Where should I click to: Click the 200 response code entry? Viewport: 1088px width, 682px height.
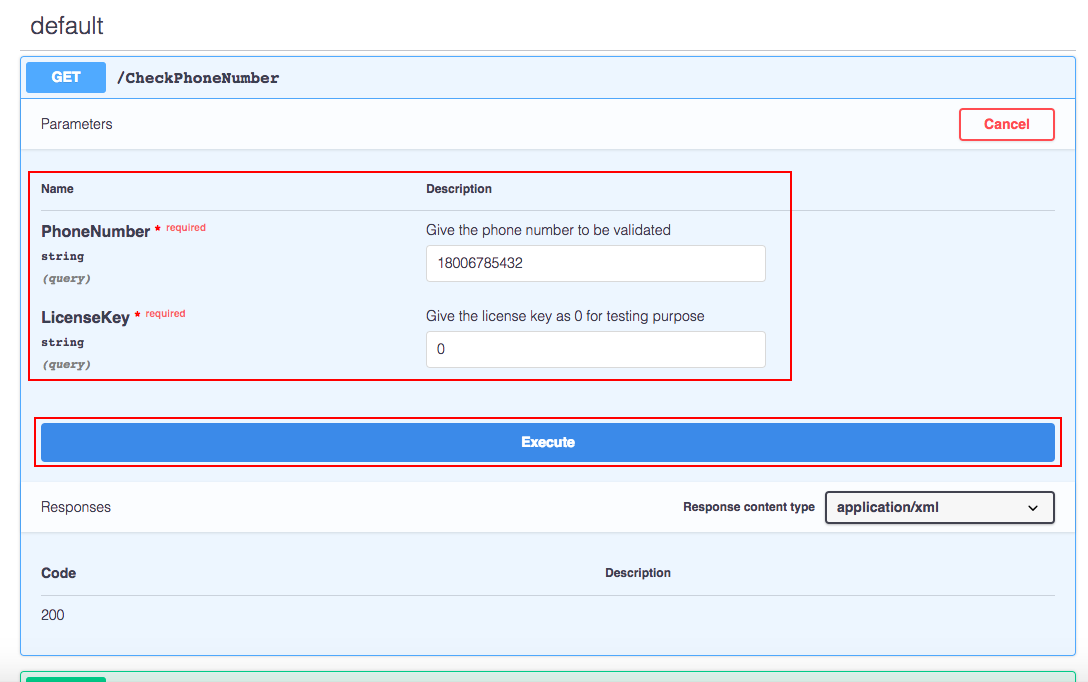point(53,614)
